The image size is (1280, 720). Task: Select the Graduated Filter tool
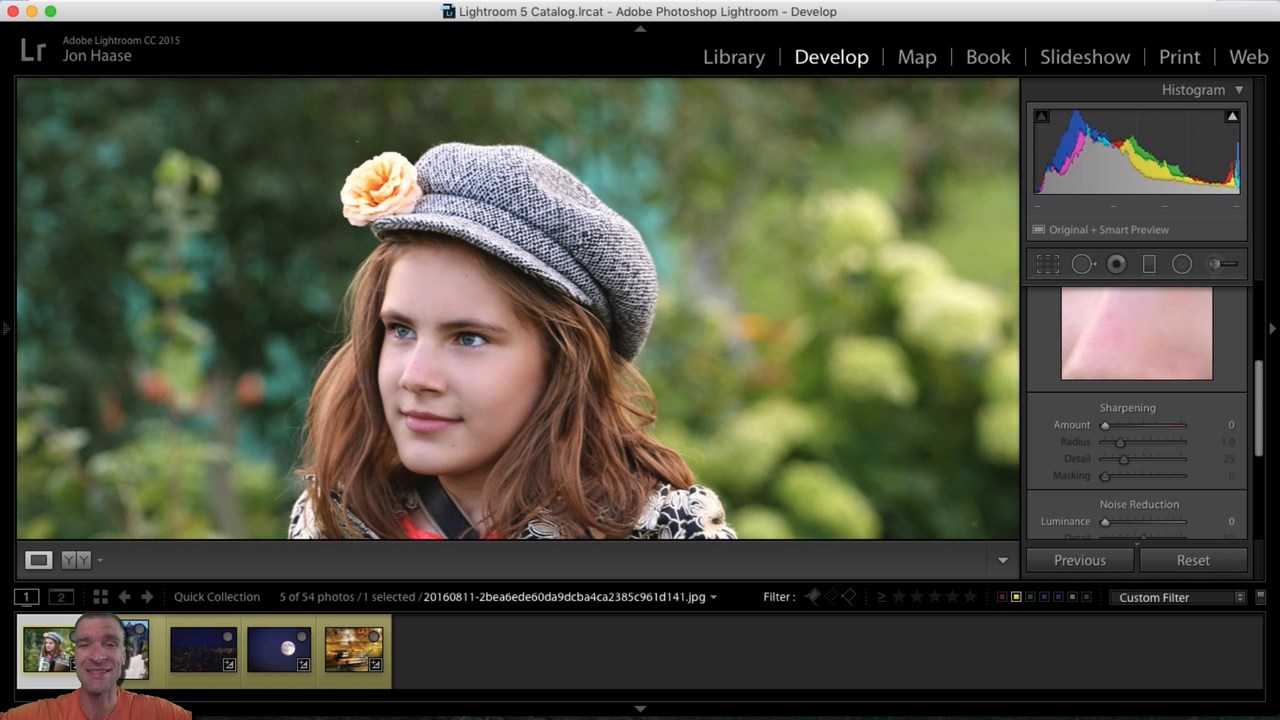(x=1149, y=264)
